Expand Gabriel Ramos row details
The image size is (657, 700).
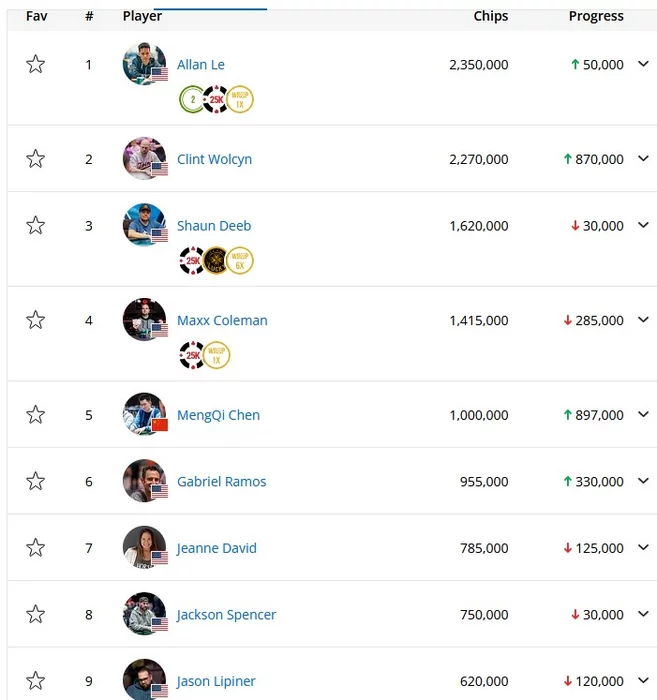[643, 481]
